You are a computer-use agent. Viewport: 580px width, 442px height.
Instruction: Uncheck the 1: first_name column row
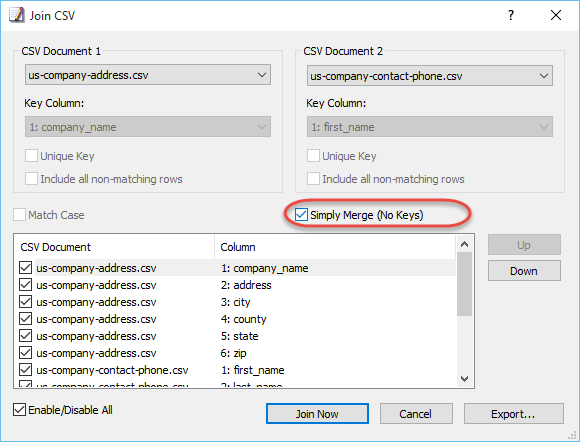pos(25,370)
